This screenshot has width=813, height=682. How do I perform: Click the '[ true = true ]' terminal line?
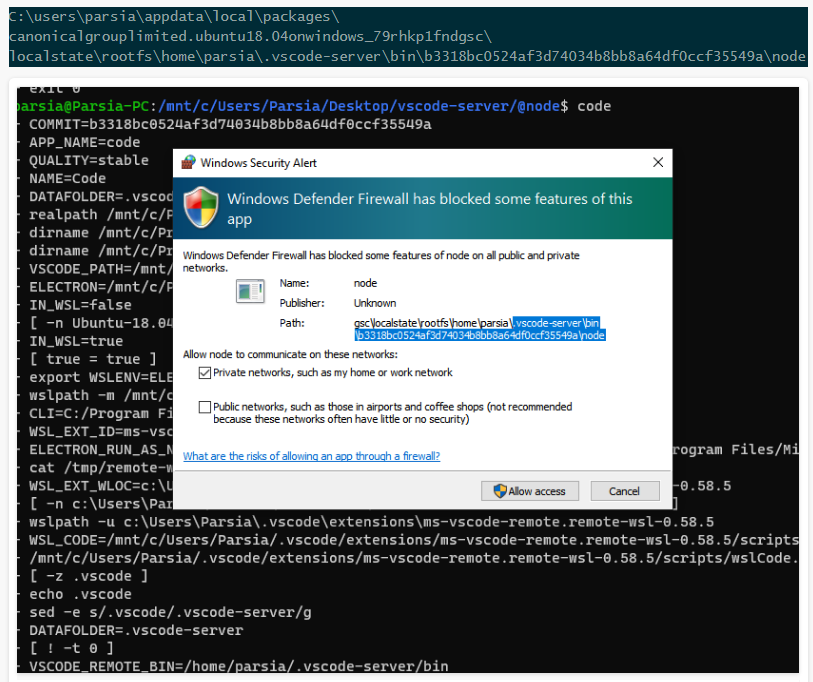pyautogui.click(x=93, y=359)
